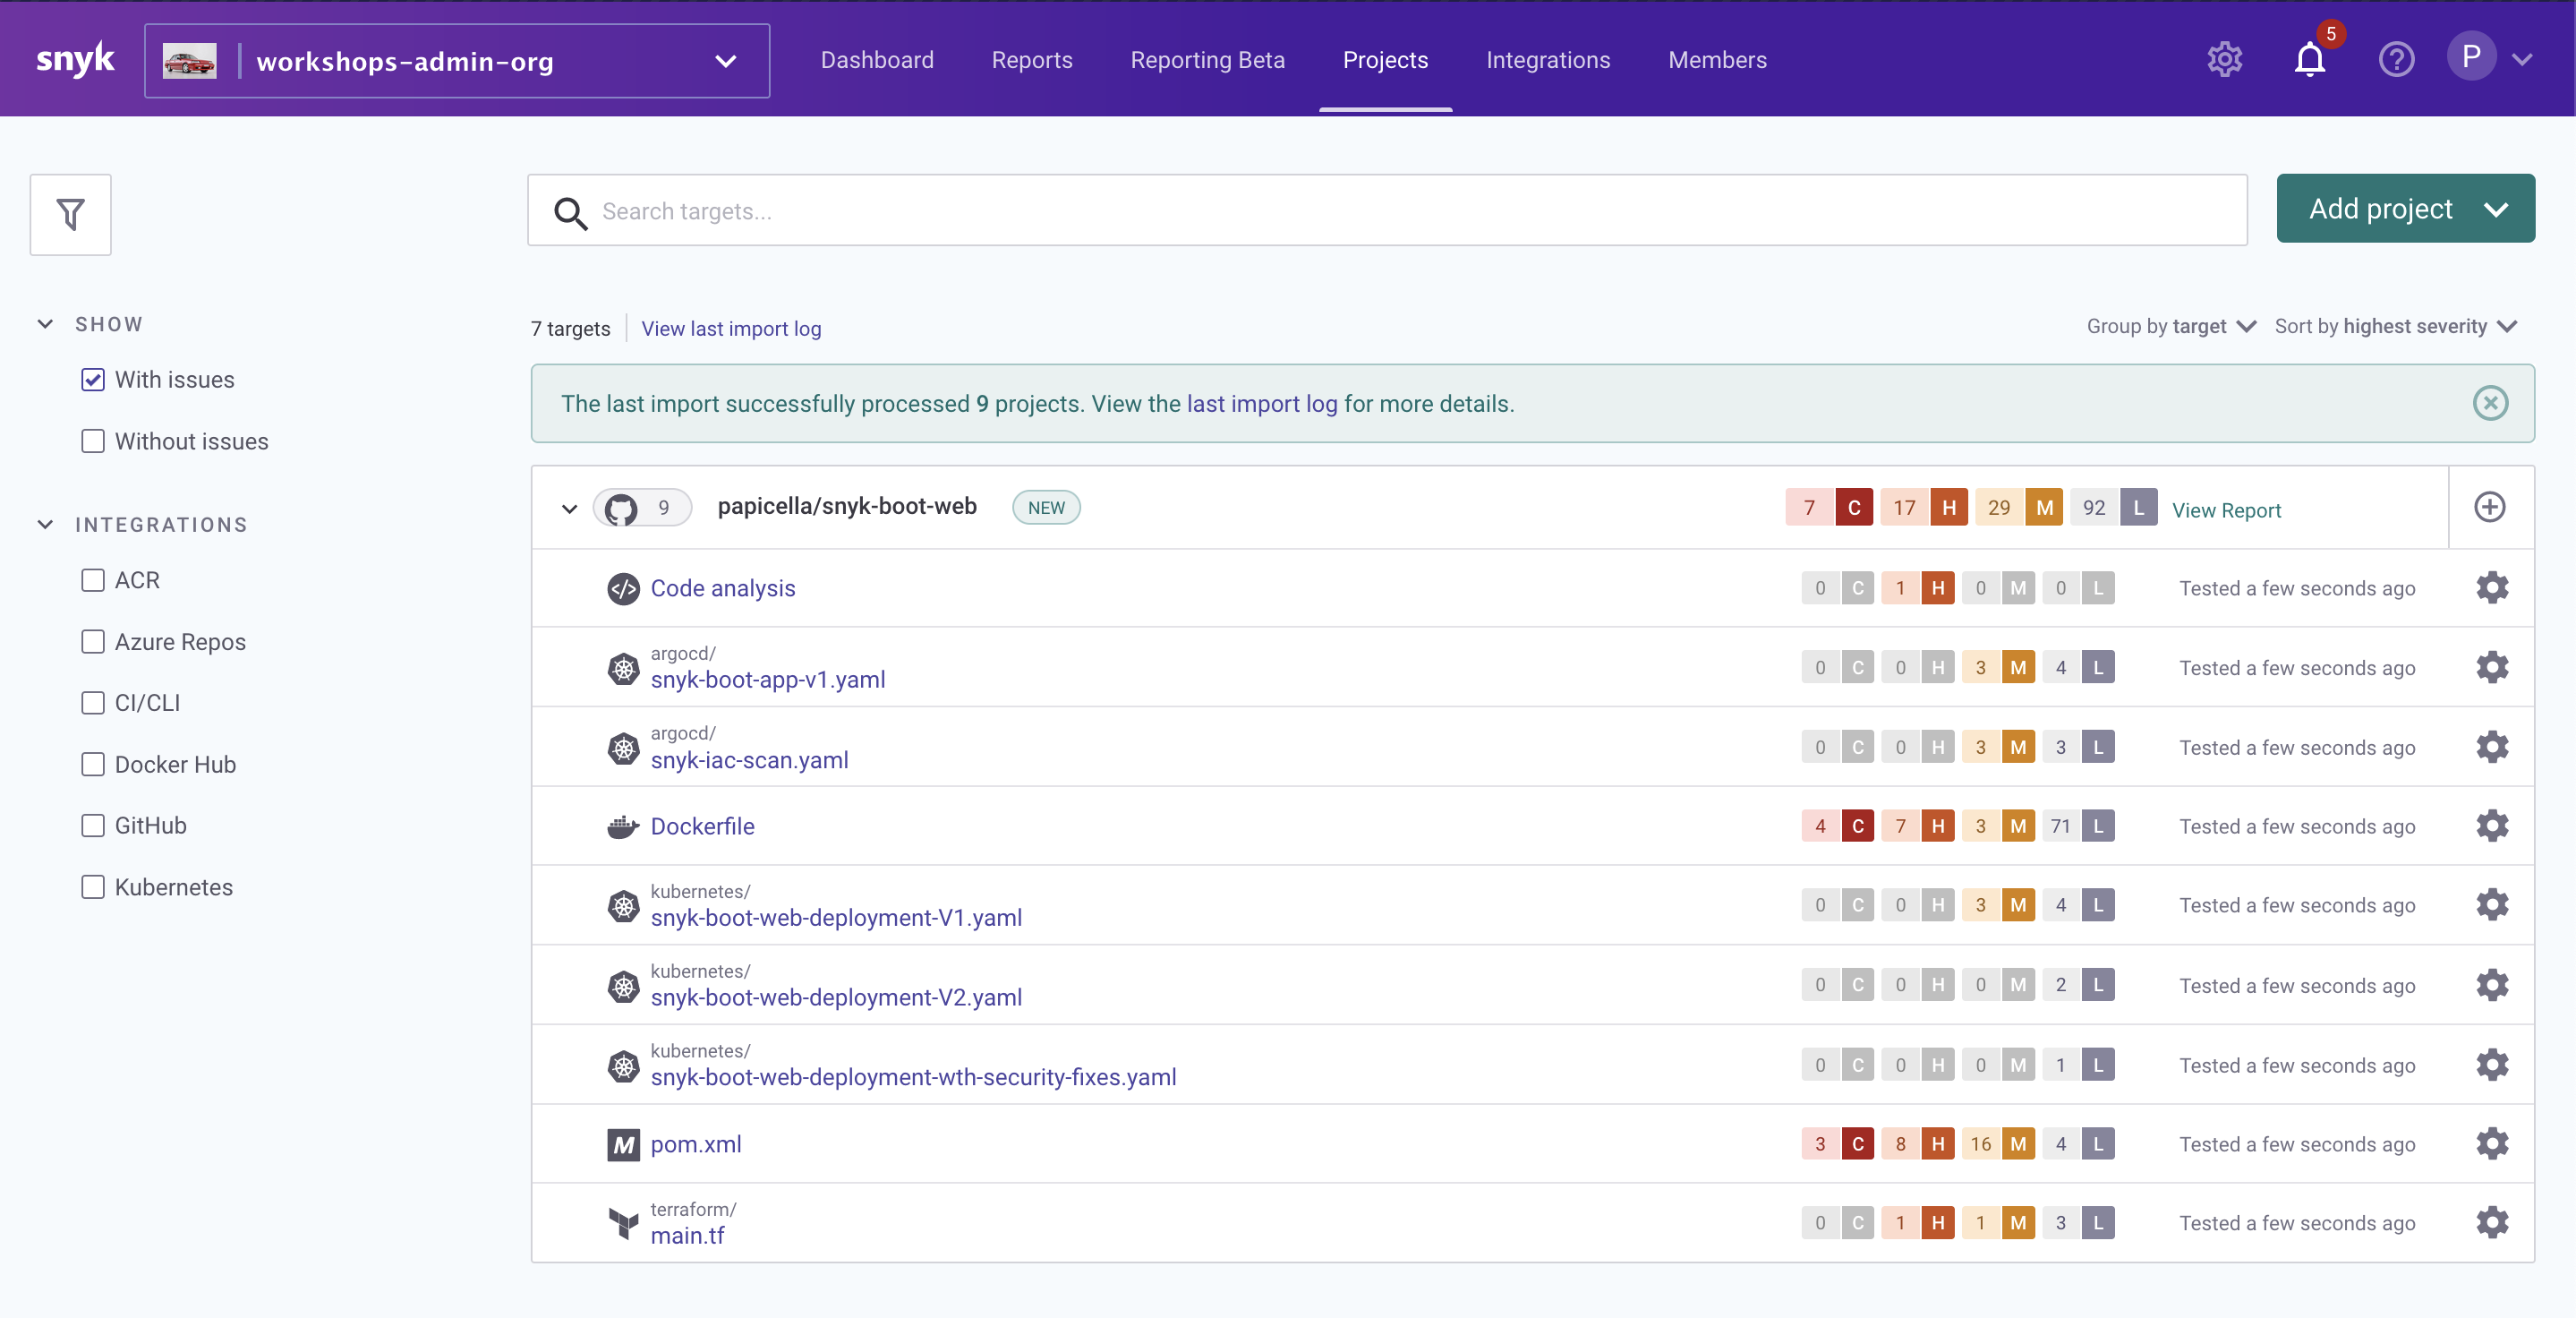
Task: Switch to the Dashboard tab
Action: point(877,60)
